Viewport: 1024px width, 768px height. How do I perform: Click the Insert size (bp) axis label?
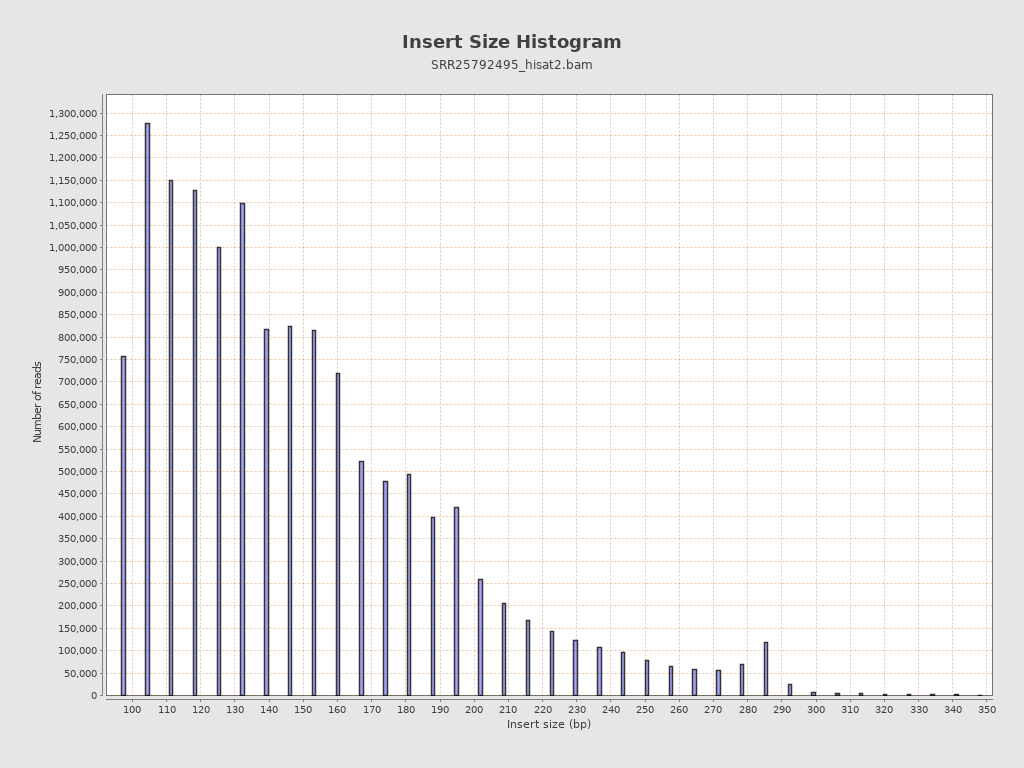click(x=549, y=724)
